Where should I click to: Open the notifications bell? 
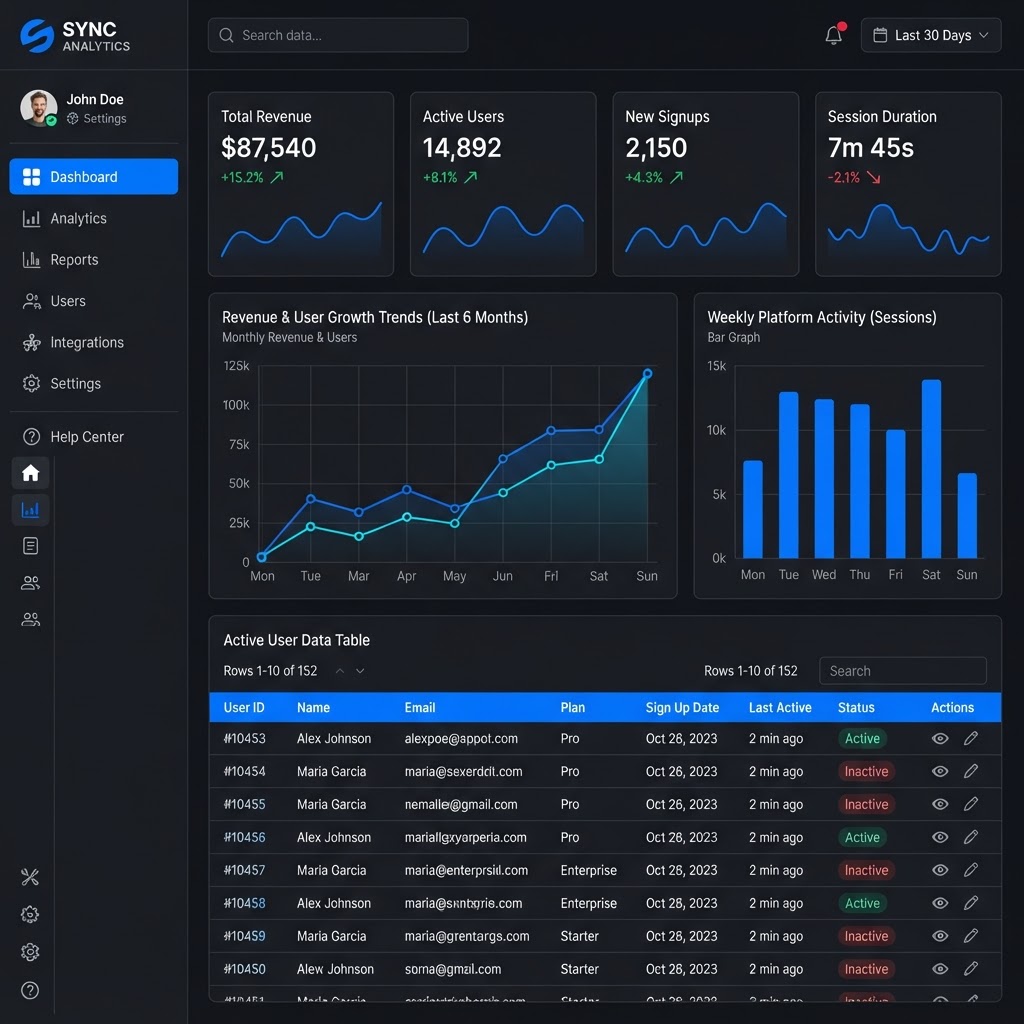[x=834, y=35]
